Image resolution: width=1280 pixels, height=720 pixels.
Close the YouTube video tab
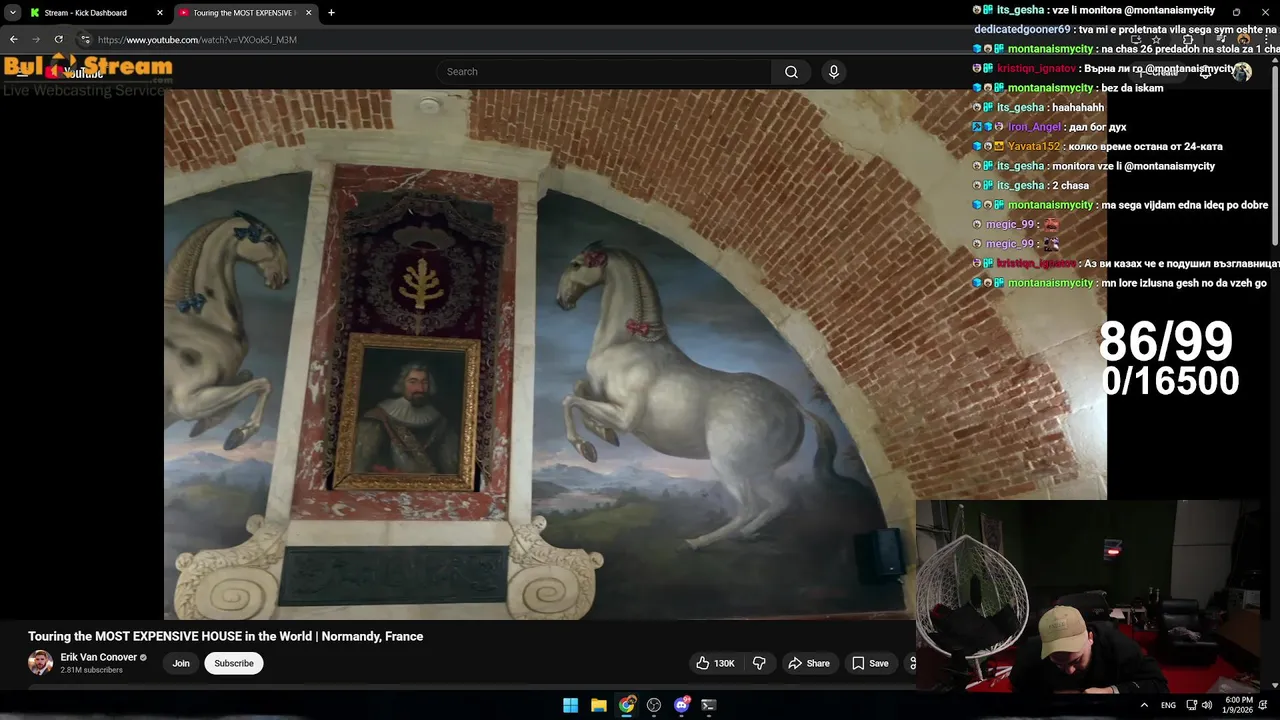pos(308,13)
